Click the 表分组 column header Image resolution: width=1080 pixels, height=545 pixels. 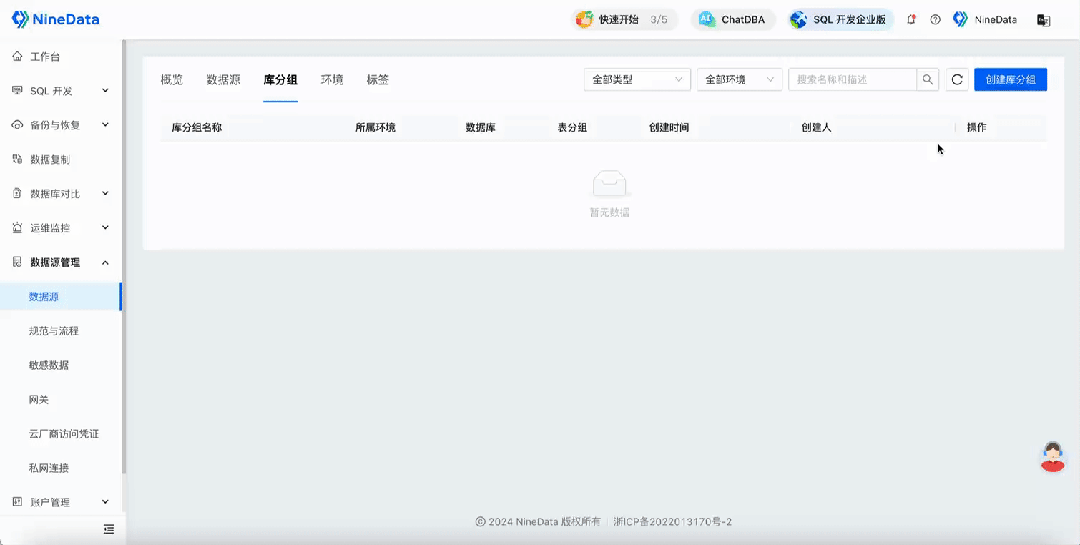pyautogui.click(x=572, y=127)
